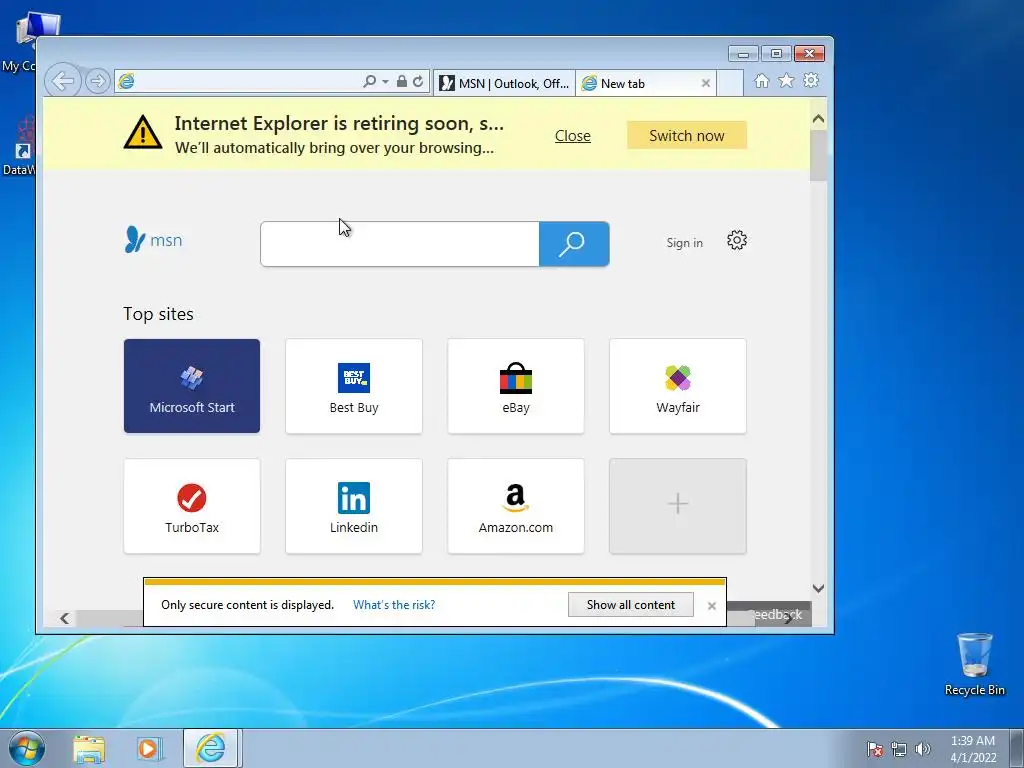Add a top site with the plus tile

[x=678, y=506]
